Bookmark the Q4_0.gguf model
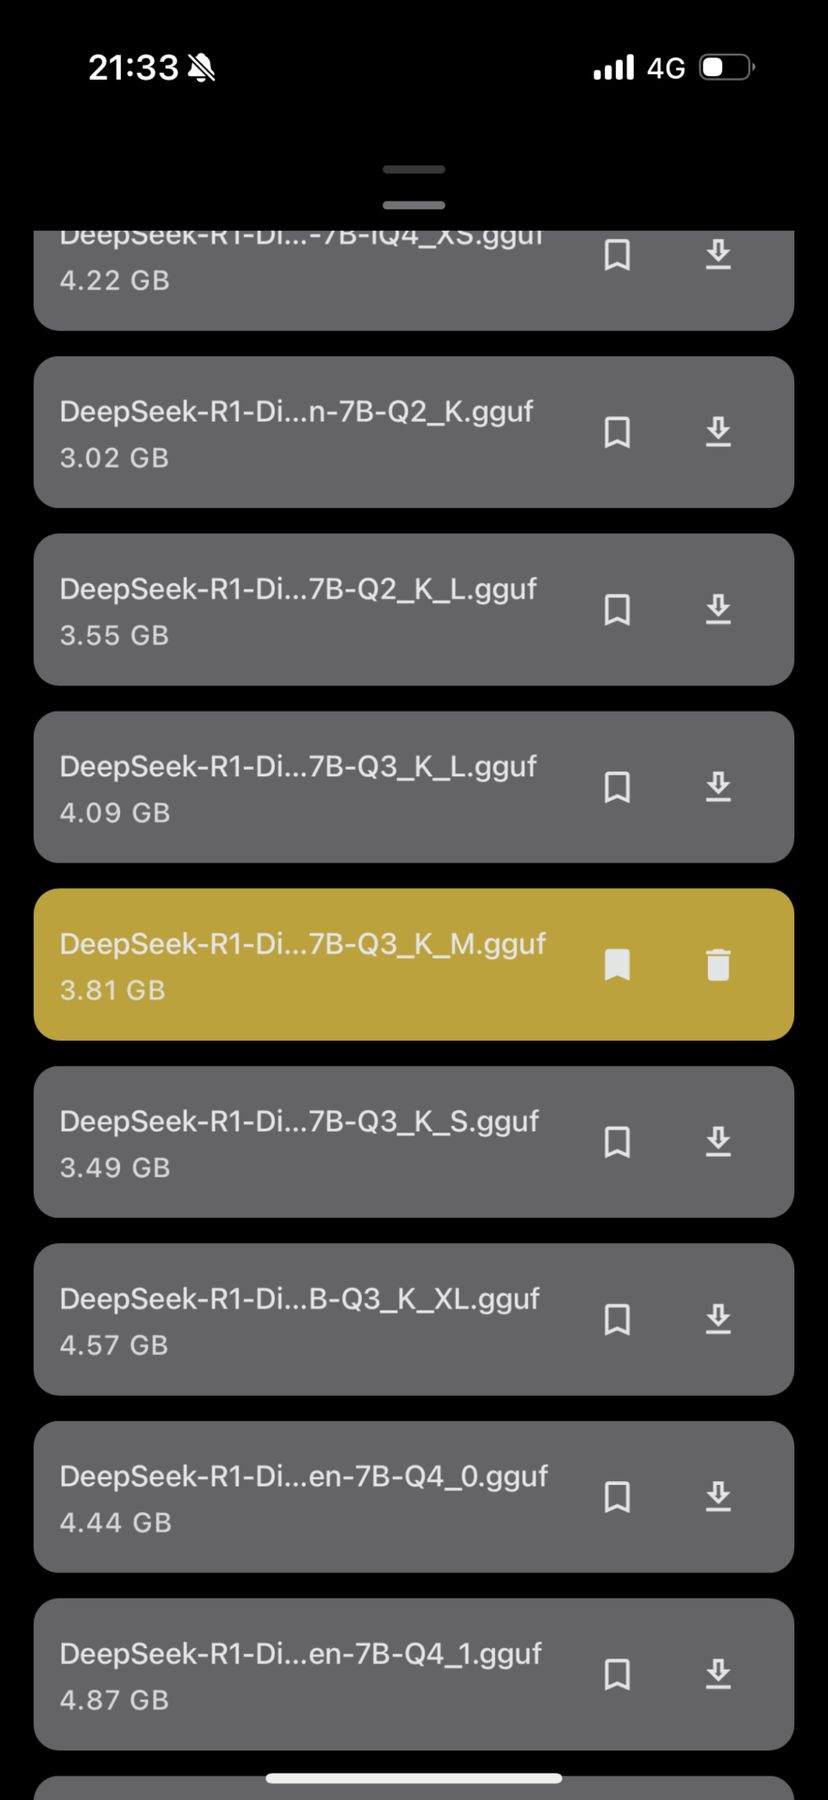Image resolution: width=828 pixels, height=1800 pixels. (617, 1497)
